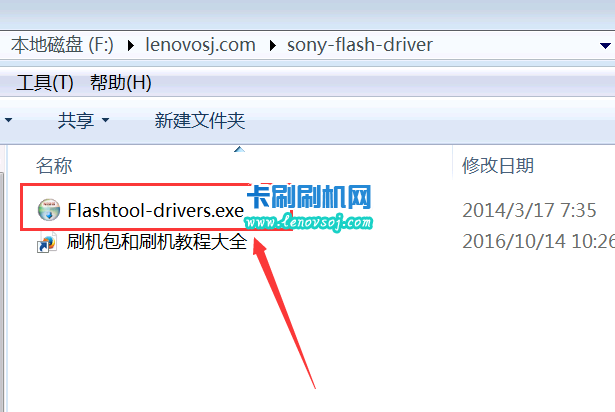Expand arrow after lenovosj.com breadcrumb

pos(273,46)
